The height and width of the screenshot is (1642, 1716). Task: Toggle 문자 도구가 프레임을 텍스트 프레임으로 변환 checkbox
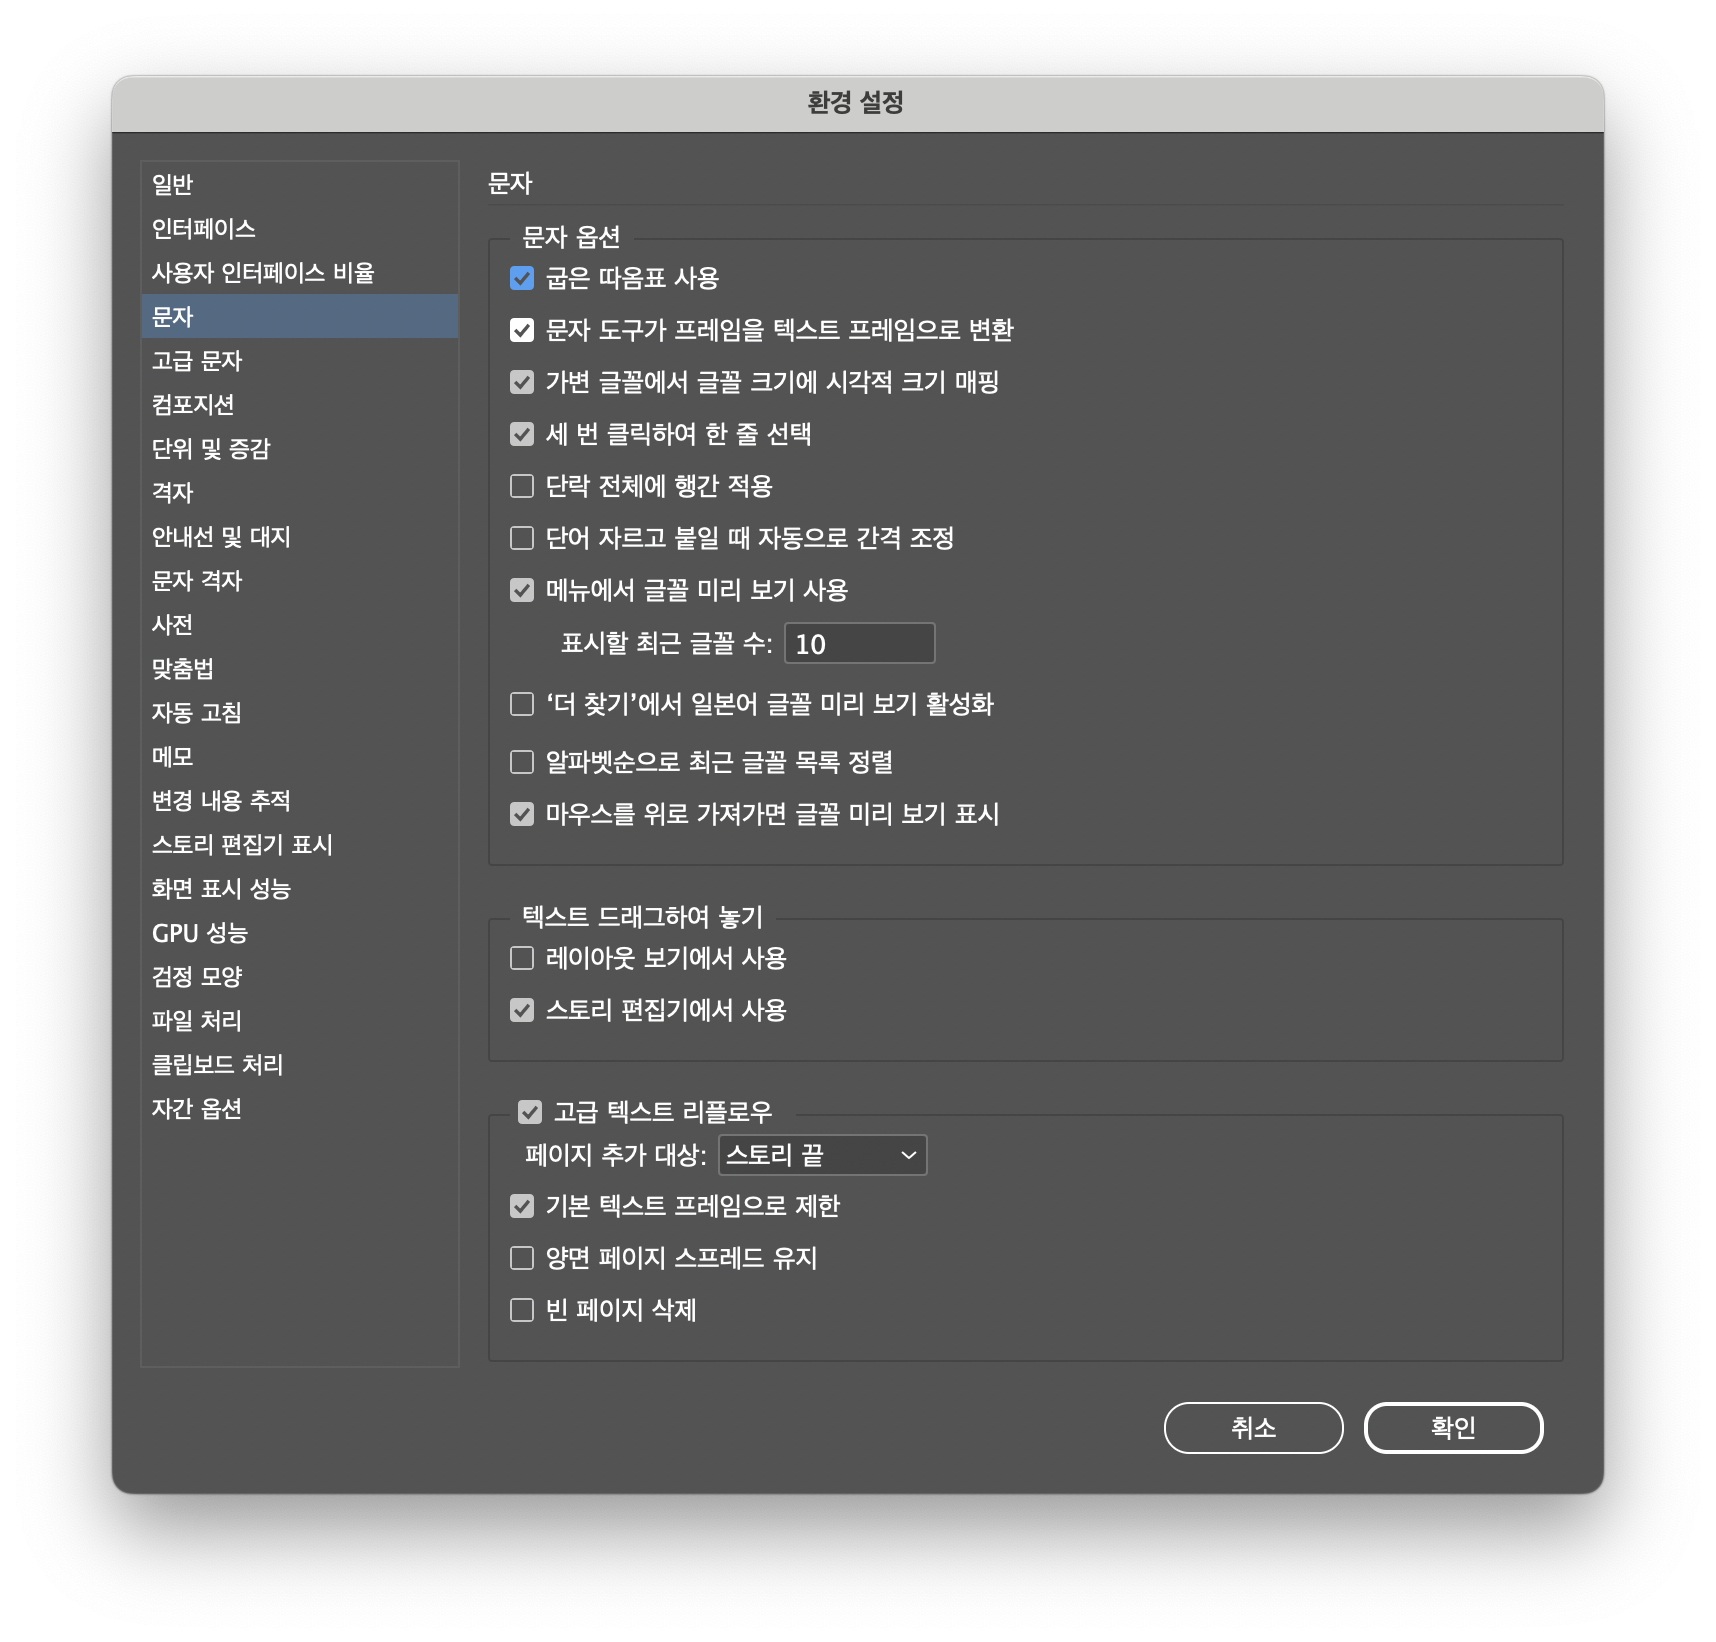point(522,330)
